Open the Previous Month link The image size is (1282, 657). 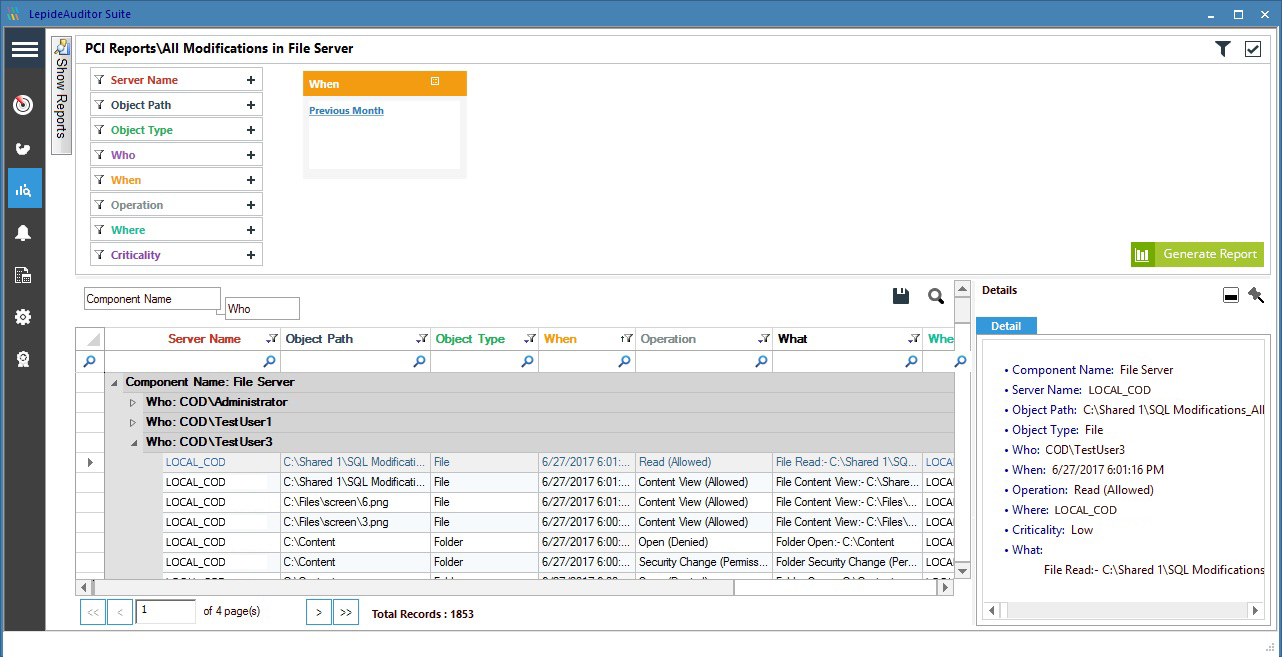pyautogui.click(x=346, y=111)
